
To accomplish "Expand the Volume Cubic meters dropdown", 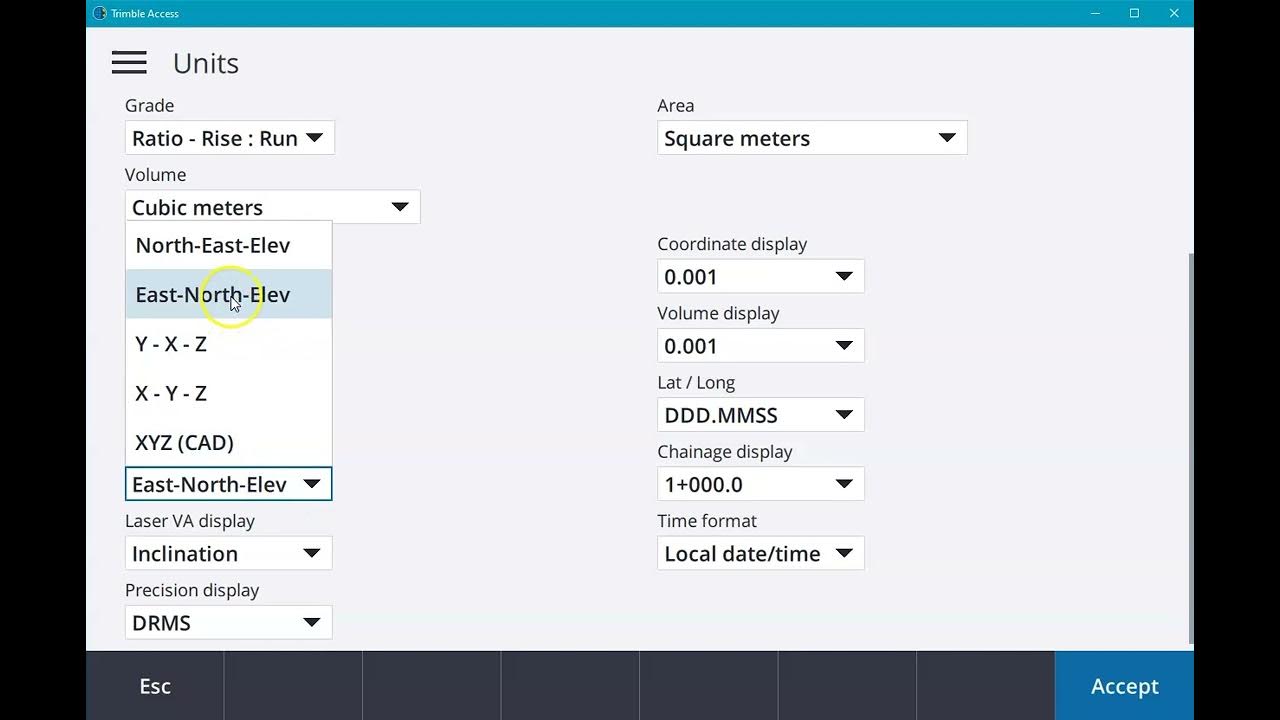I will click(x=272, y=207).
